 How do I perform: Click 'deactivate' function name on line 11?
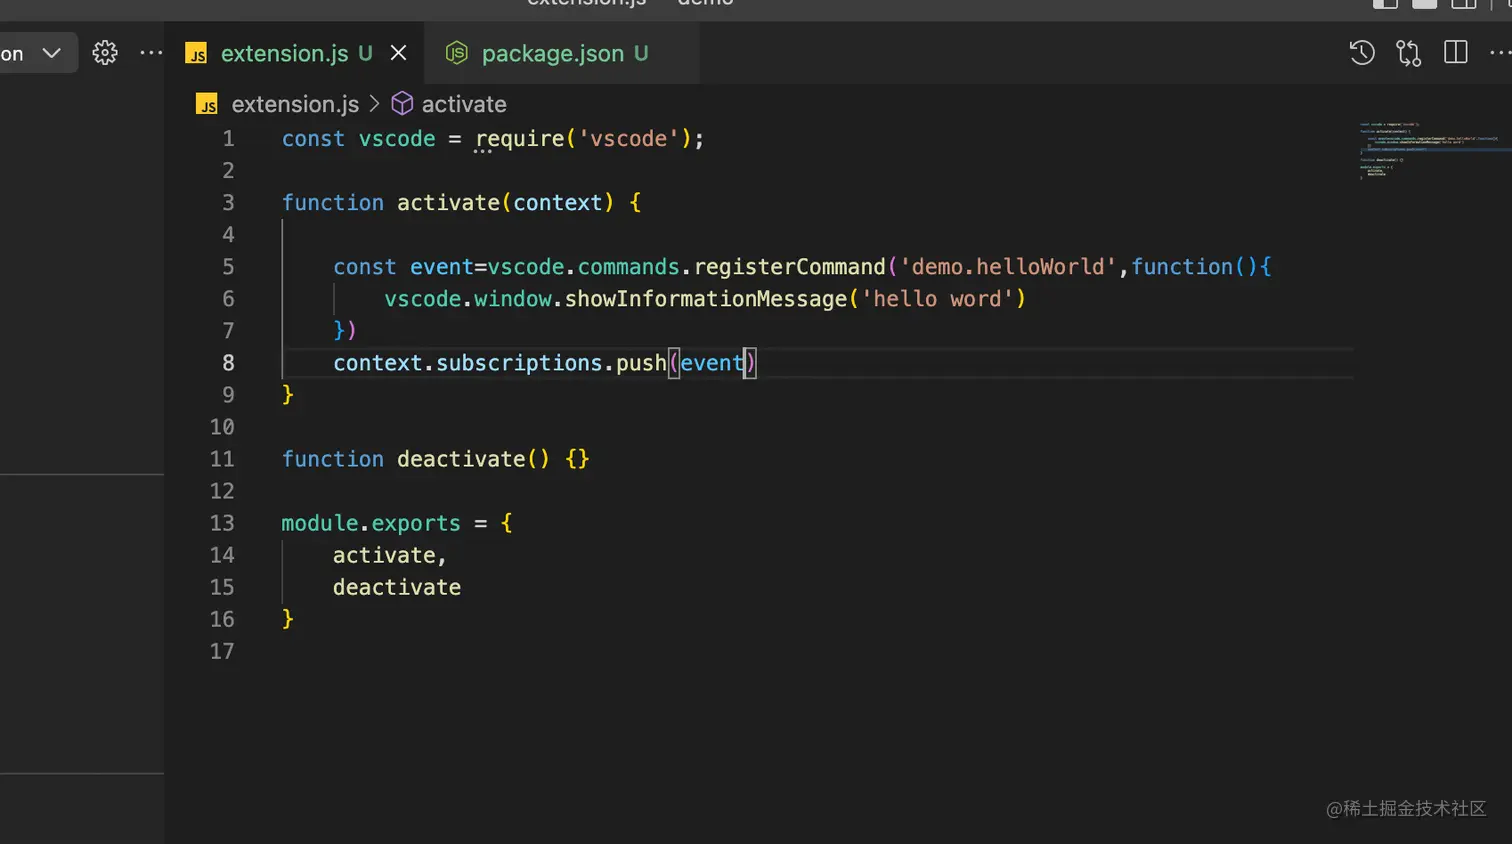pos(461,459)
